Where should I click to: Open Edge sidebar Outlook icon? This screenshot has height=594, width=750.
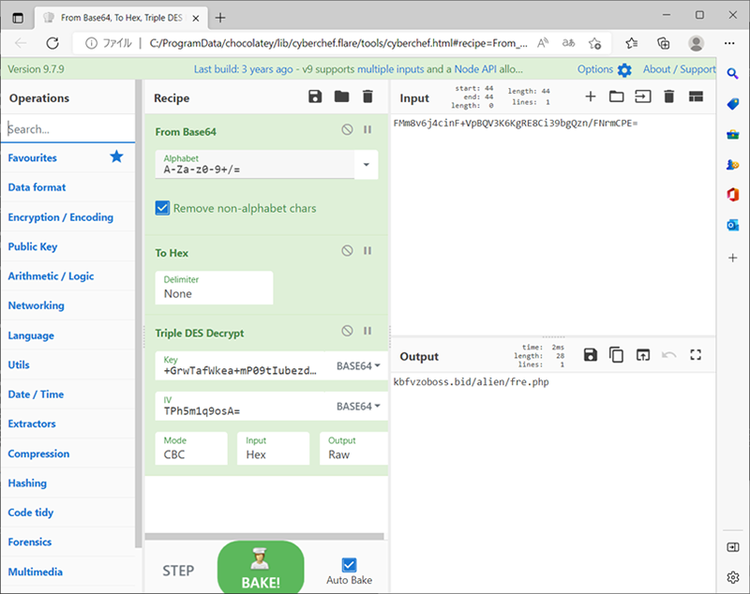[733, 224]
